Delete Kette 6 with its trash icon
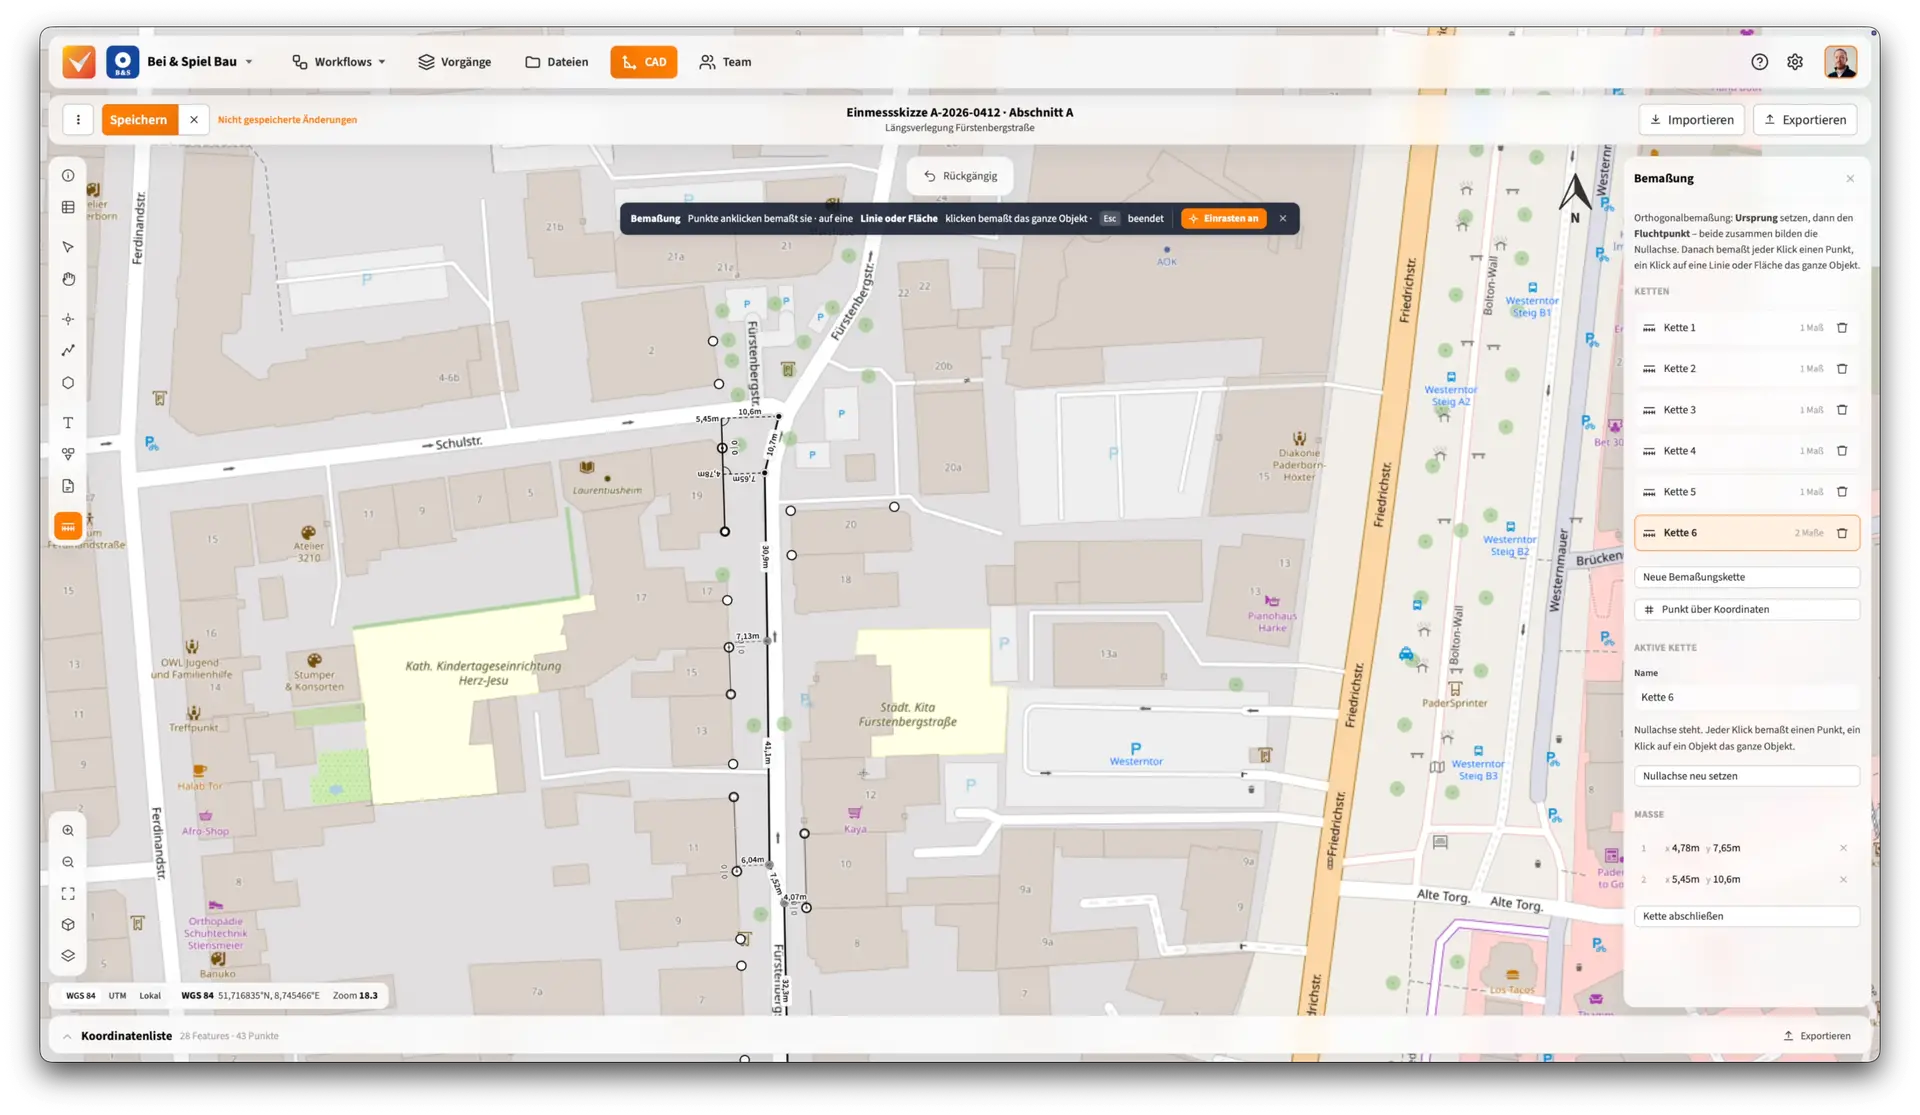This screenshot has height=1115, width=1920. [1842, 533]
